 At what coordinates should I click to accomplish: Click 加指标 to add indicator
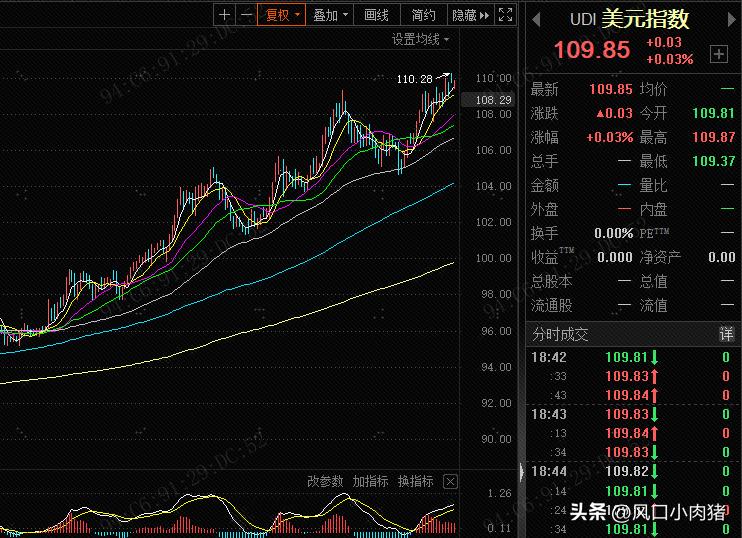(x=370, y=482)
